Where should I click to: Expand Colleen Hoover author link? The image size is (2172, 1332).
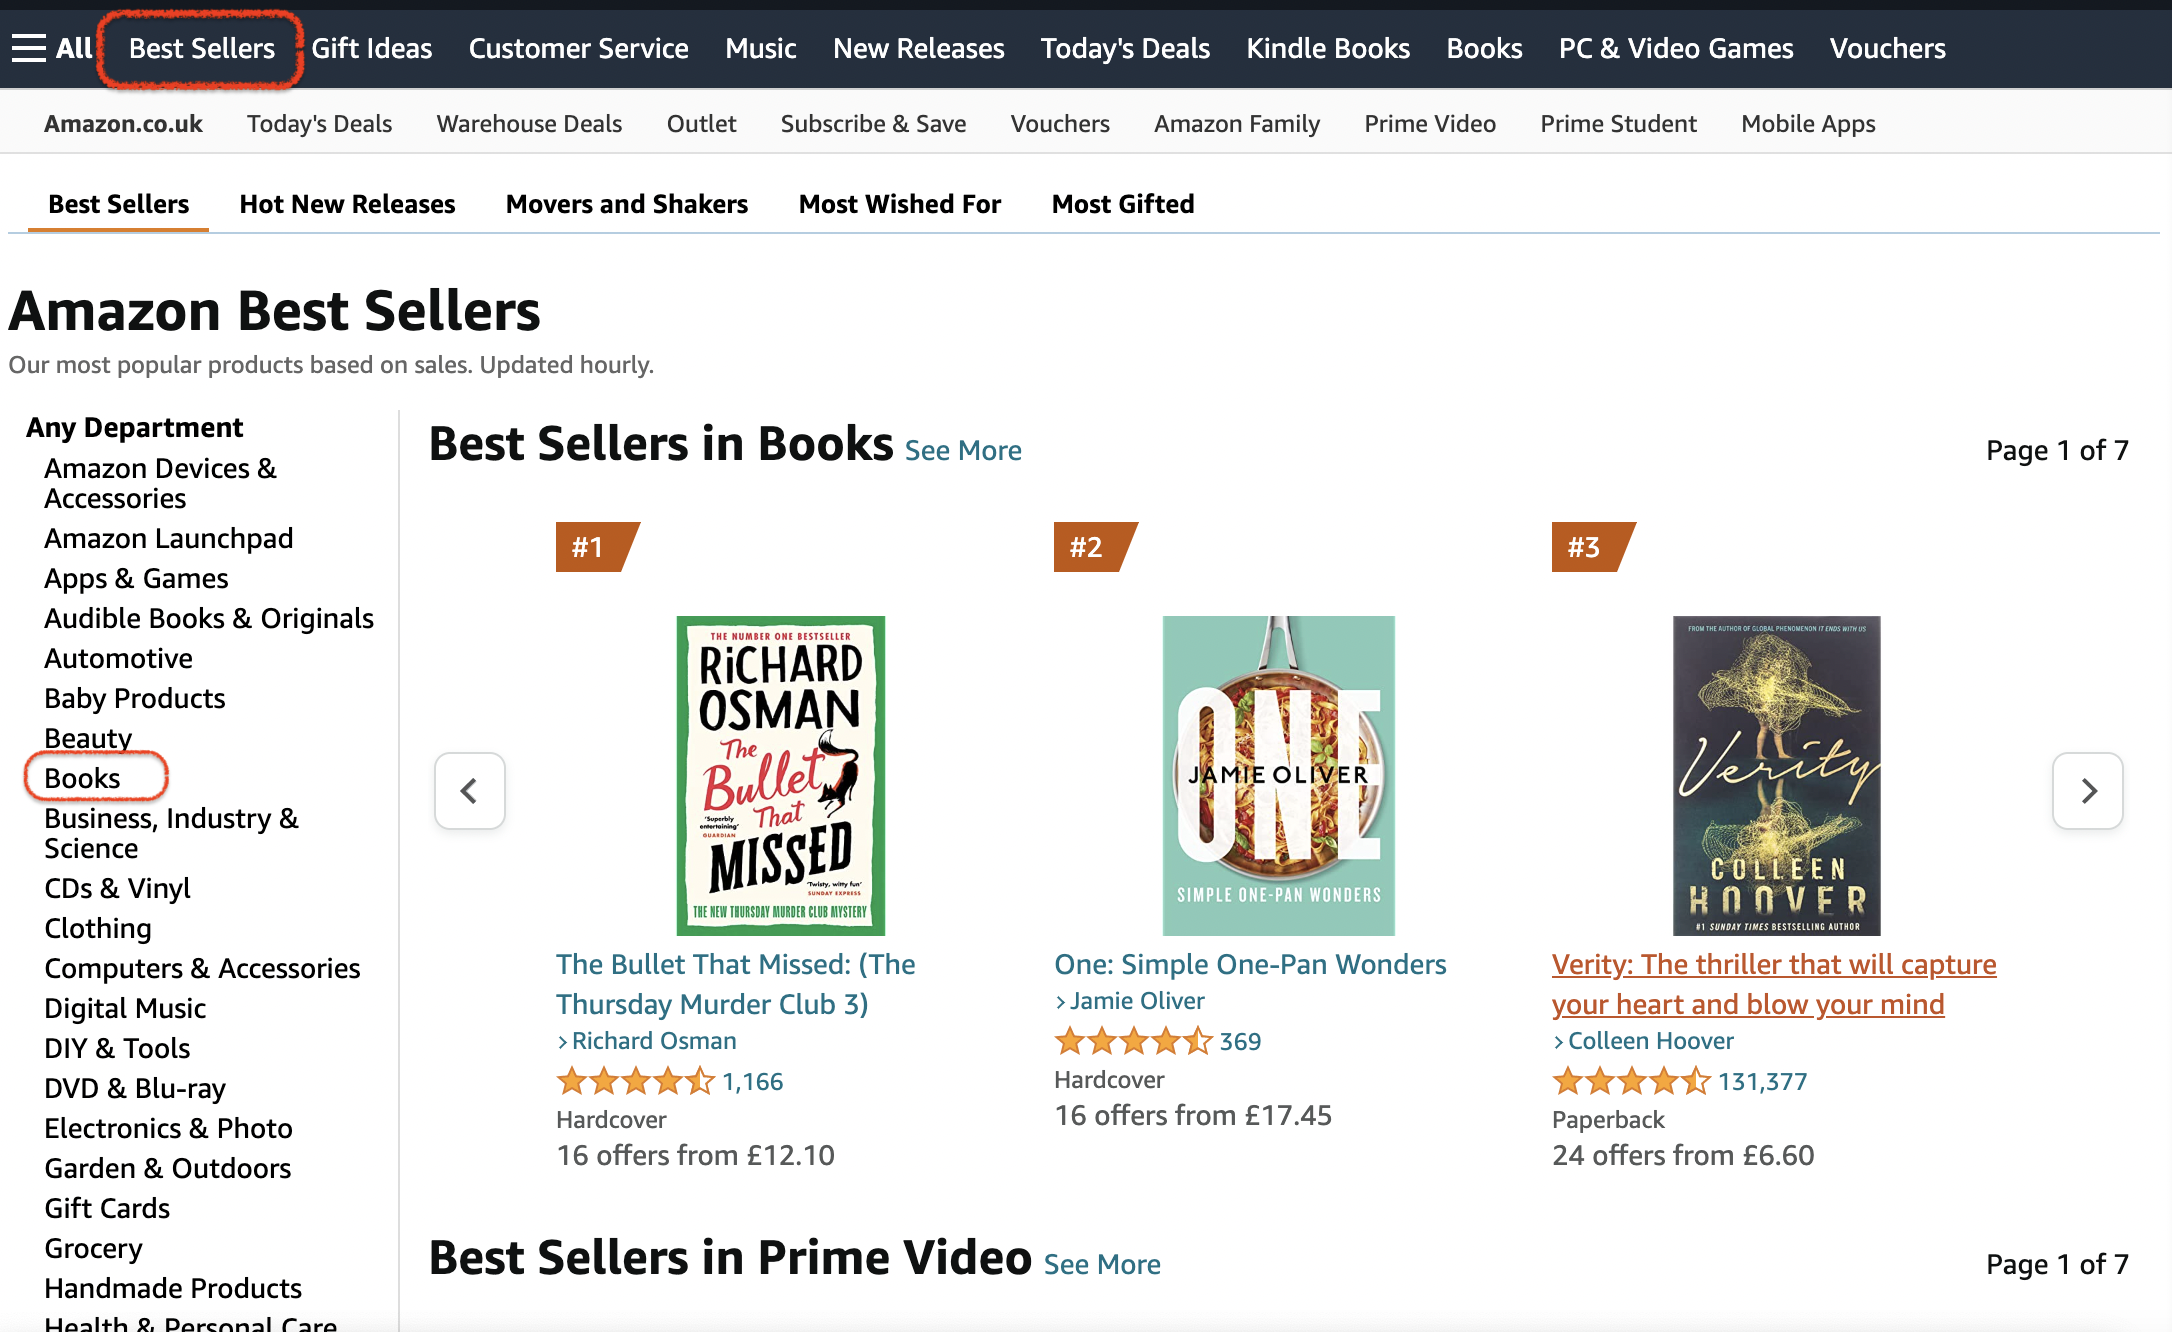click(x=1650, y=1041)
